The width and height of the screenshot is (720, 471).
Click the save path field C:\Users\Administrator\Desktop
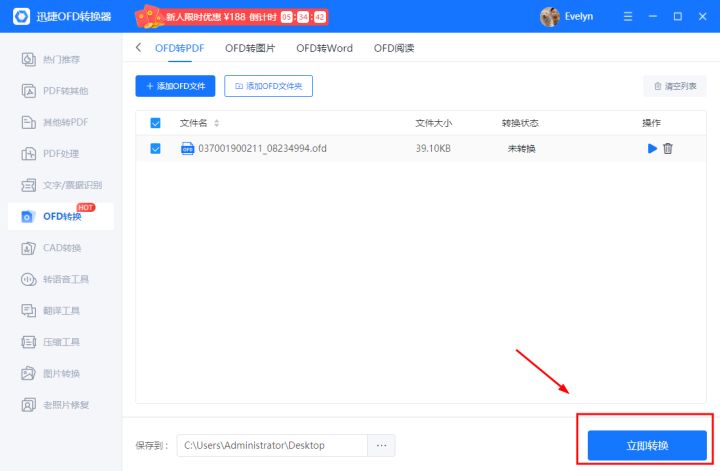(x=272, y=445)
